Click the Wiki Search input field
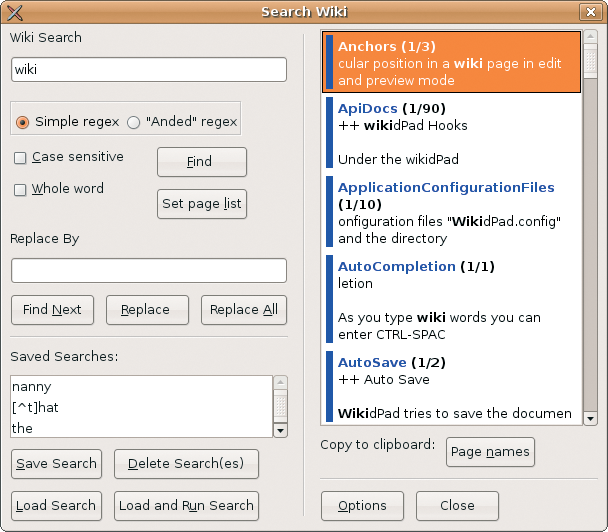The width and height of the screenshot is (608, 532). click(149, 70)
